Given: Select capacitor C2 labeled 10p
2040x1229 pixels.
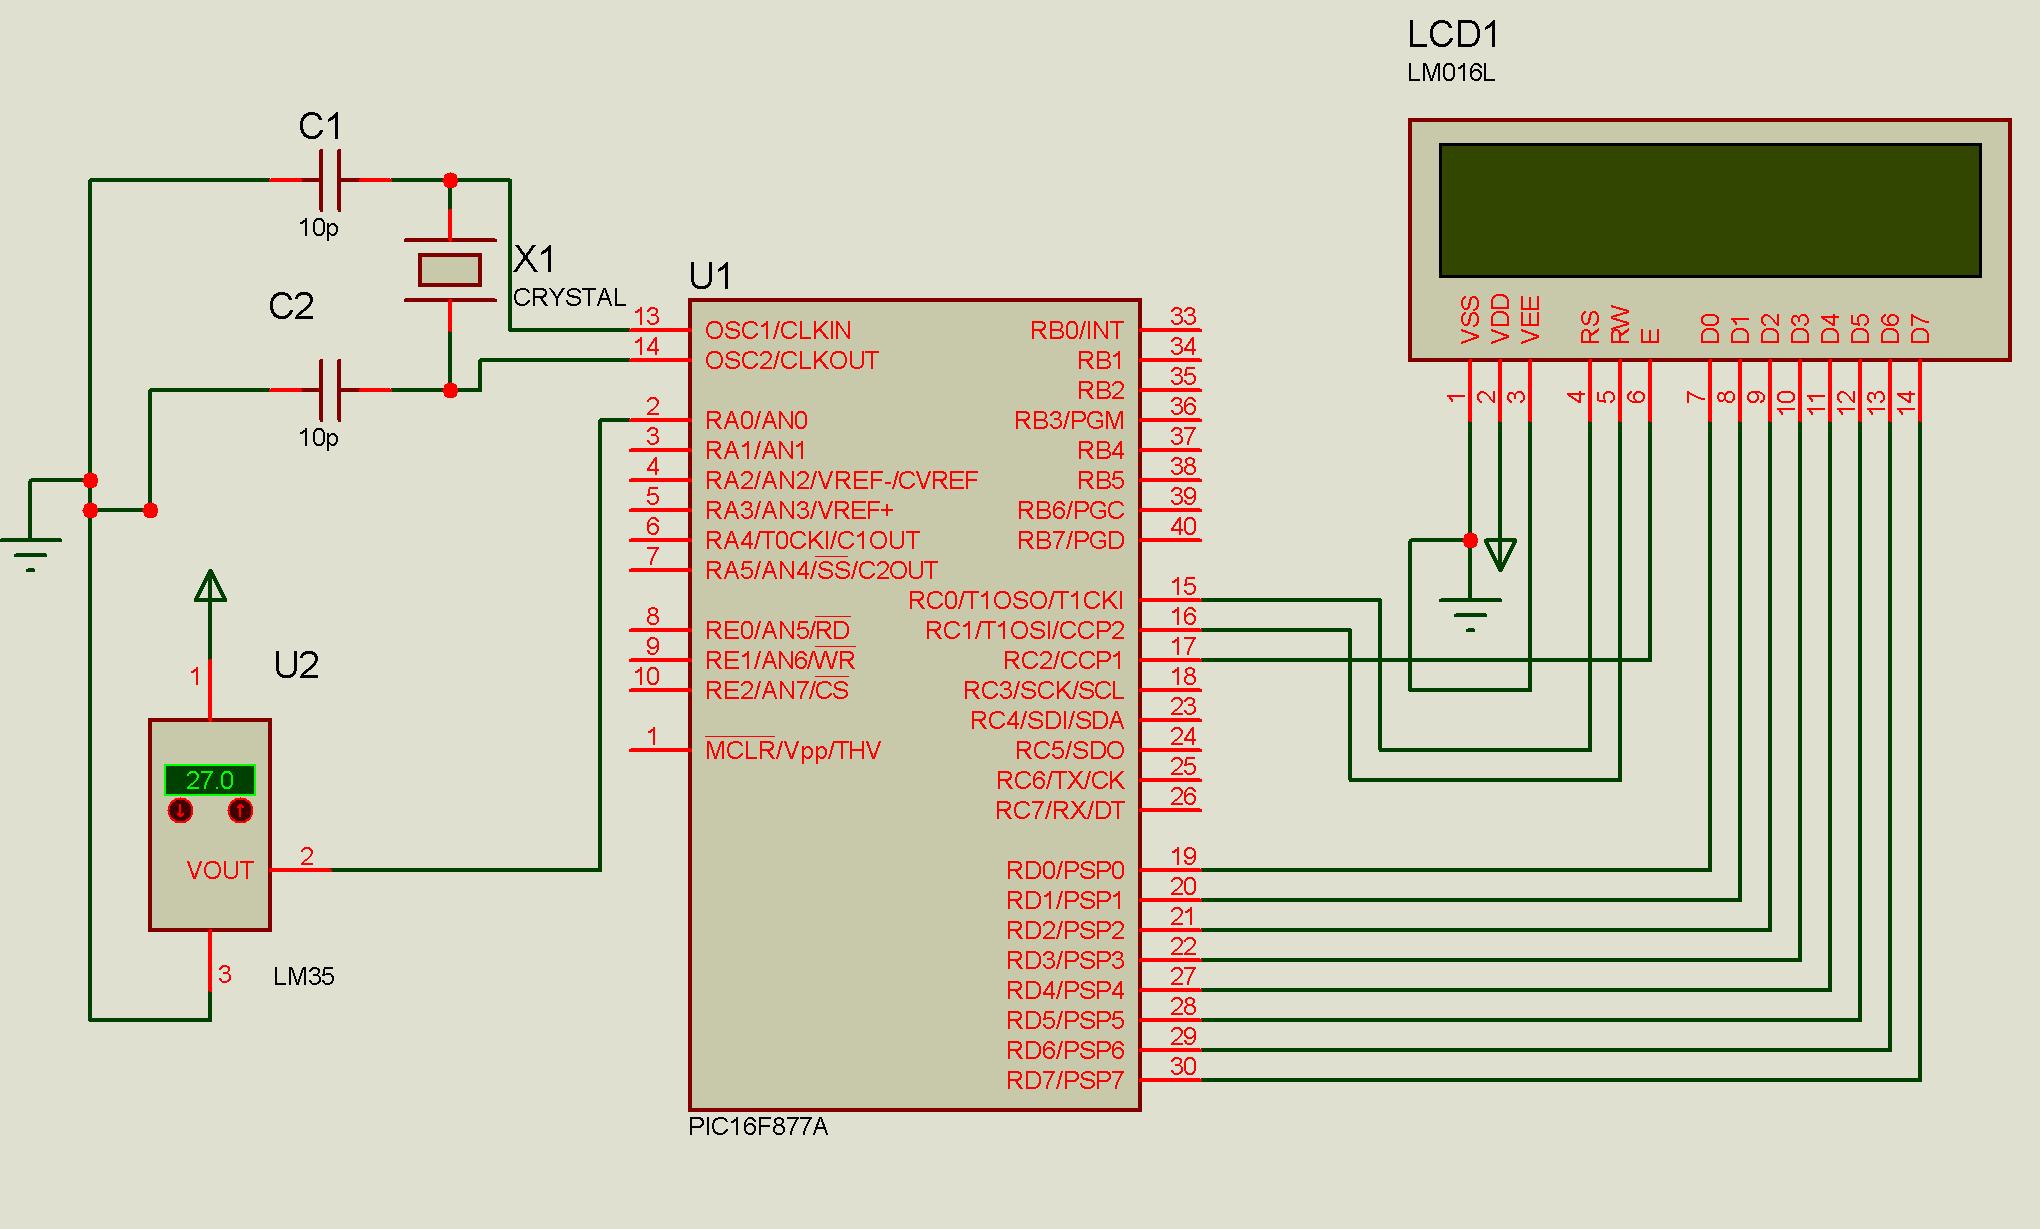Looking at the screenshot, I should pyautogui.click(x=330, y=390).
